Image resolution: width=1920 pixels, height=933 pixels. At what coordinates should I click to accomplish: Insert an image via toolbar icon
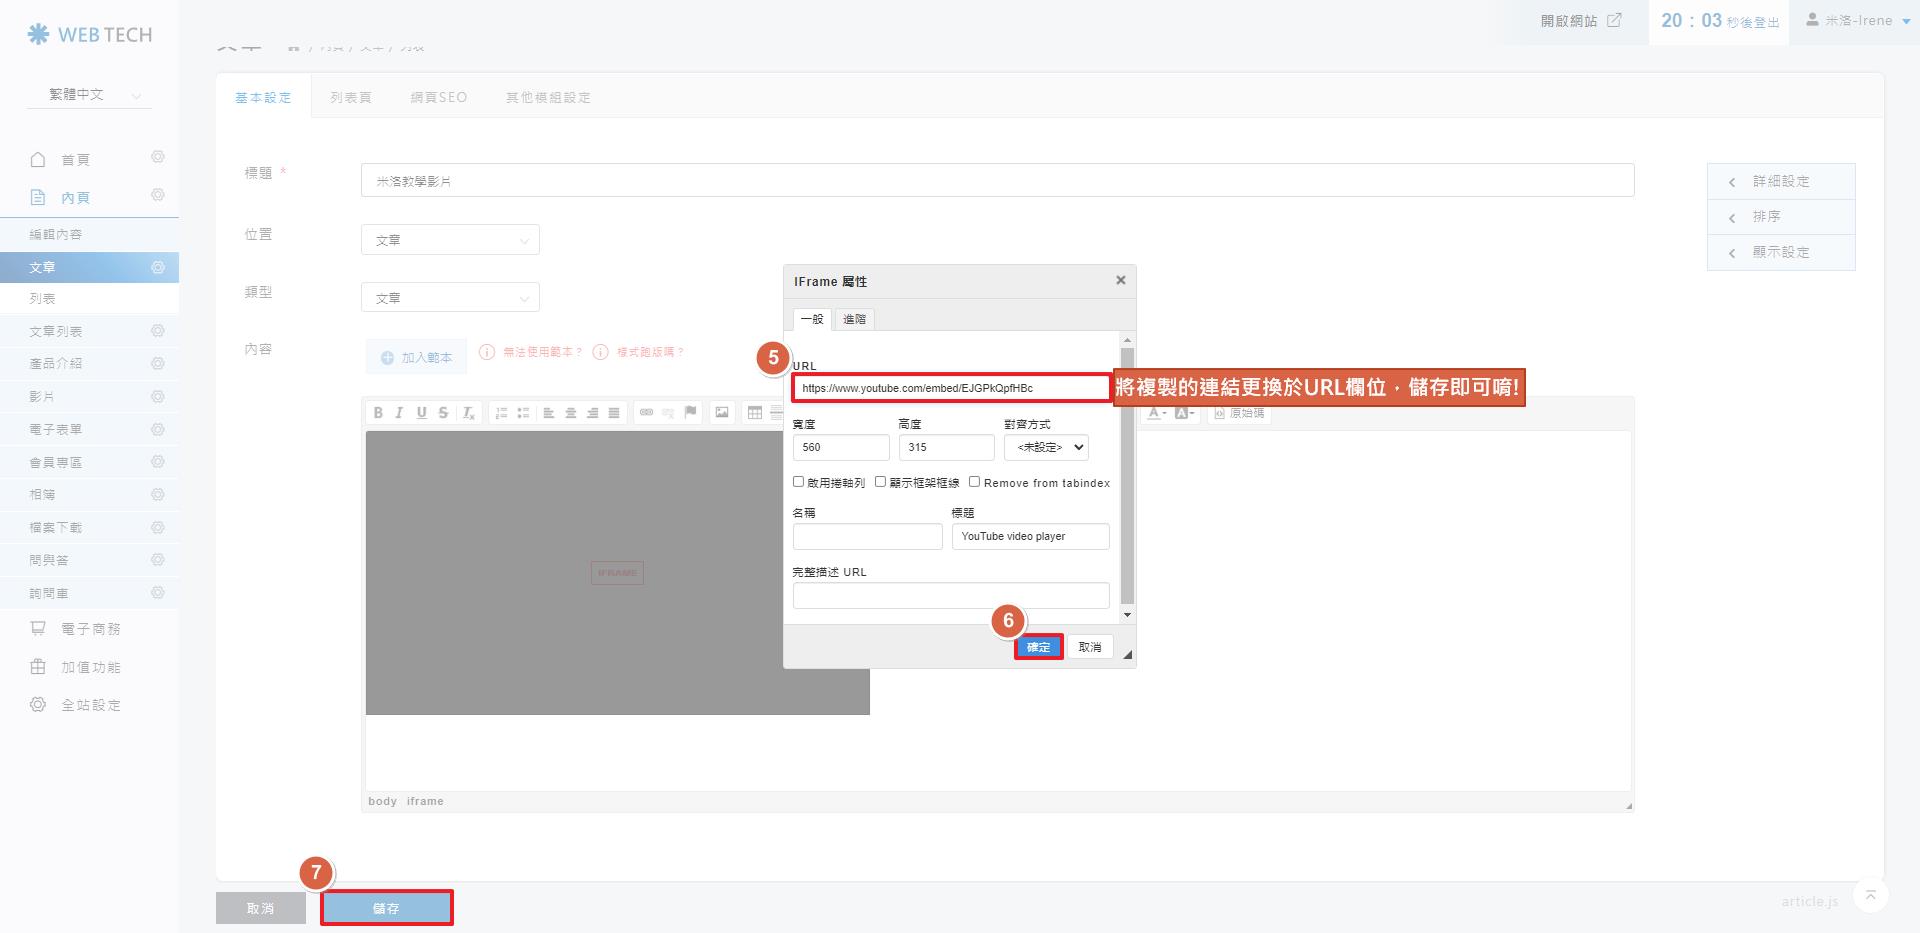click(x=722, y=413)
